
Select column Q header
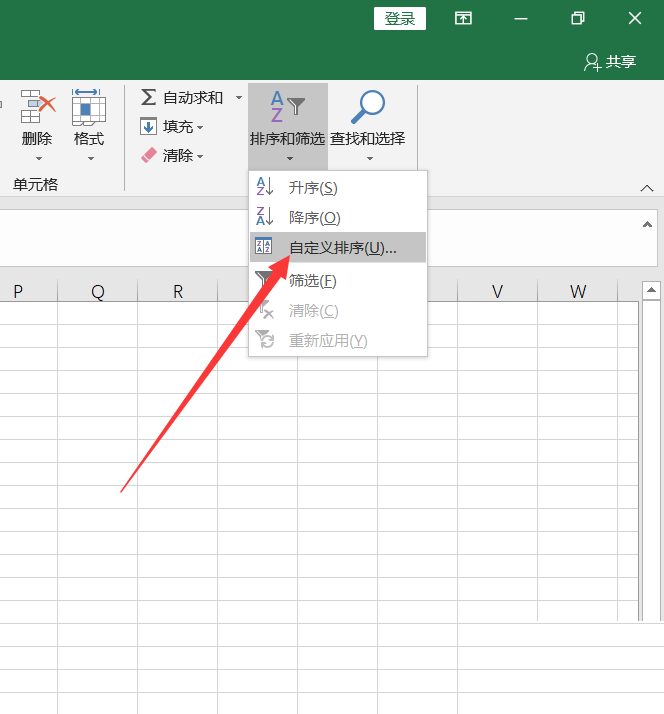(x=97, y=291)
